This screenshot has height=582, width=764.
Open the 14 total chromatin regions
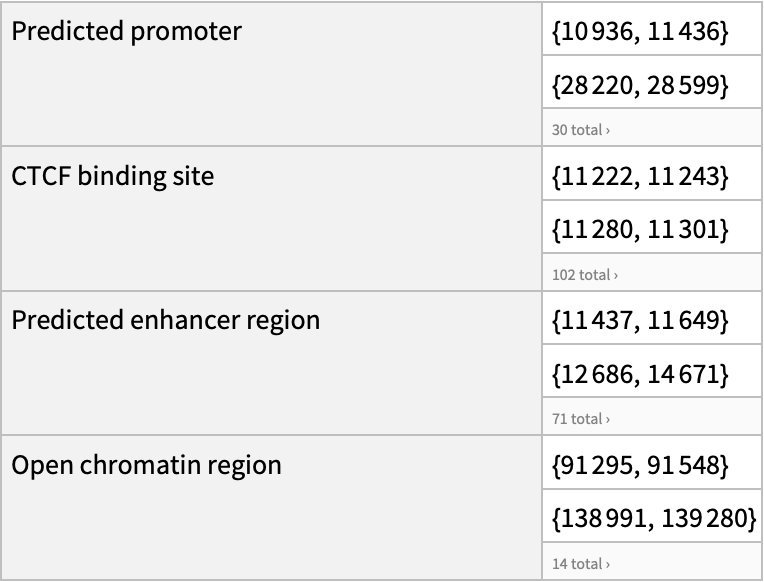pos(580,564)
